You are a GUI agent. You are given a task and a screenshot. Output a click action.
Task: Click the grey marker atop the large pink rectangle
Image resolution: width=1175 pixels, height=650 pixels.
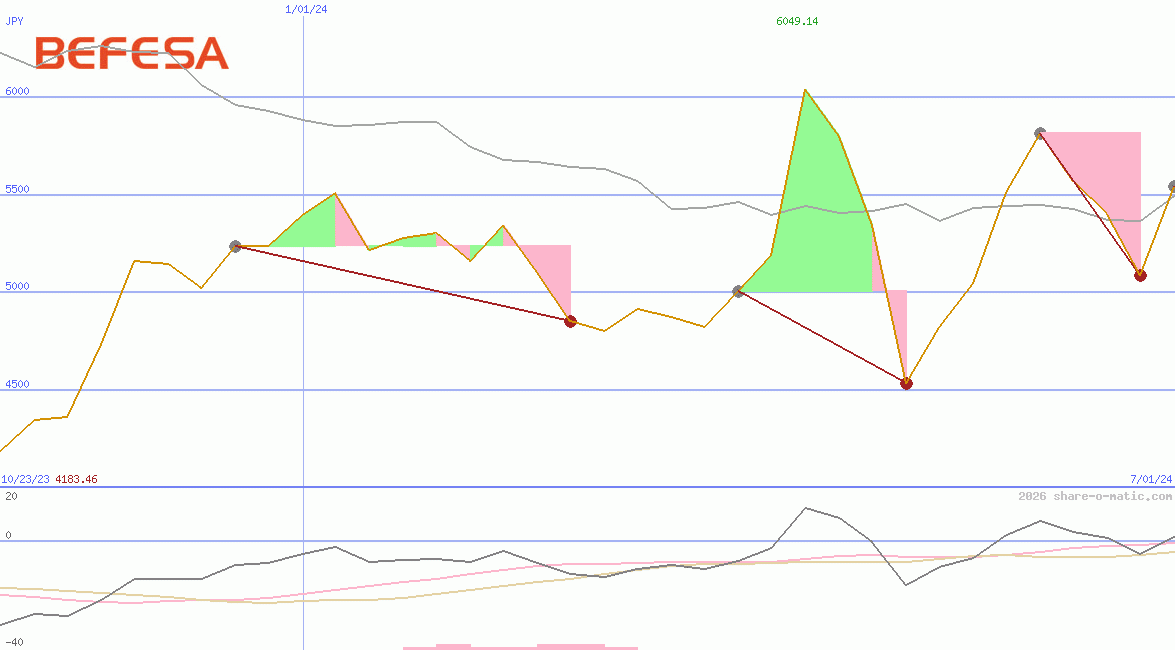(1040, 133)
